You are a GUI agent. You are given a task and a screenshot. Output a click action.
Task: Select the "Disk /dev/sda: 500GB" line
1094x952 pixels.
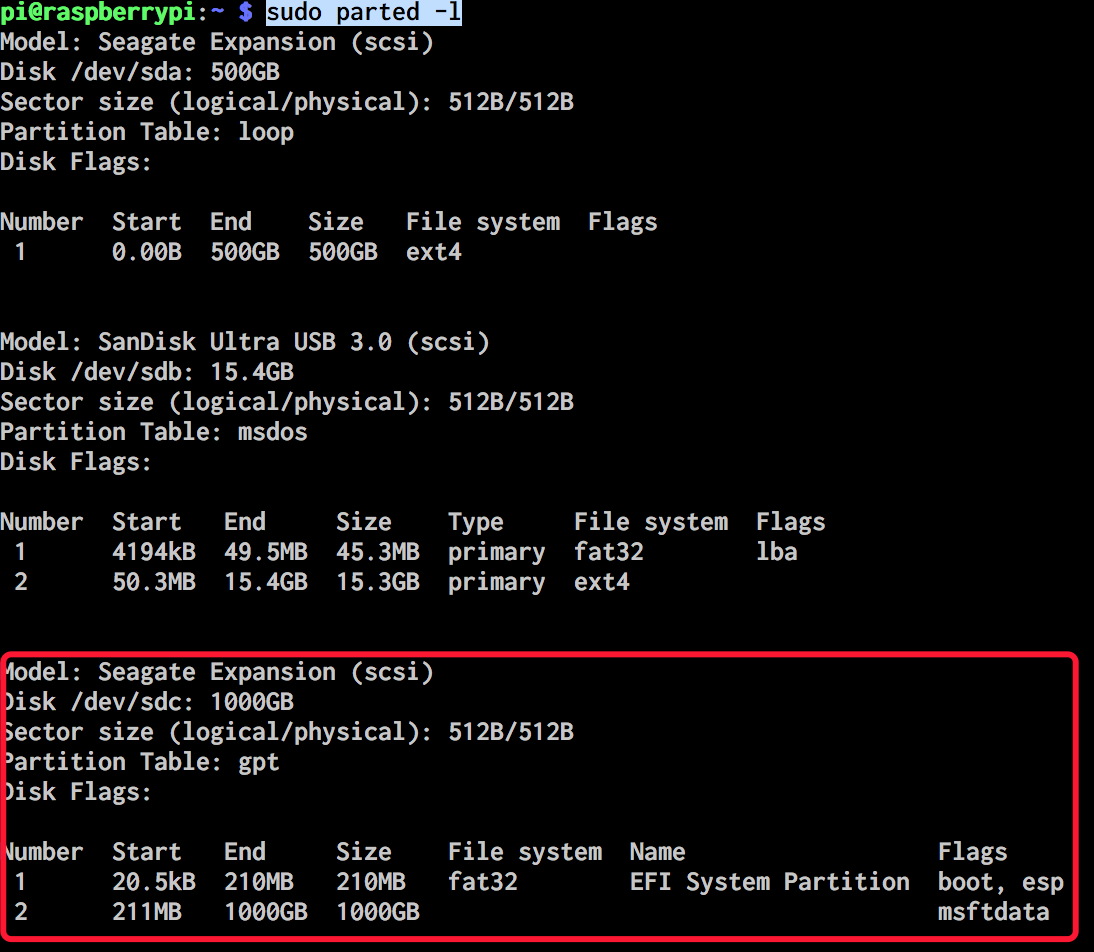coord(140,72)
